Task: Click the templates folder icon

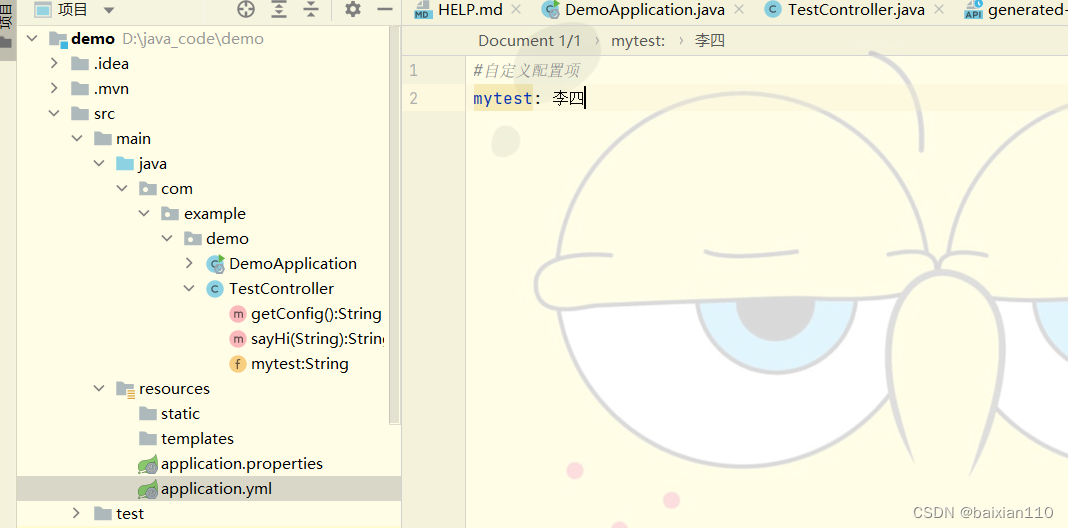Action: [148, 439]
